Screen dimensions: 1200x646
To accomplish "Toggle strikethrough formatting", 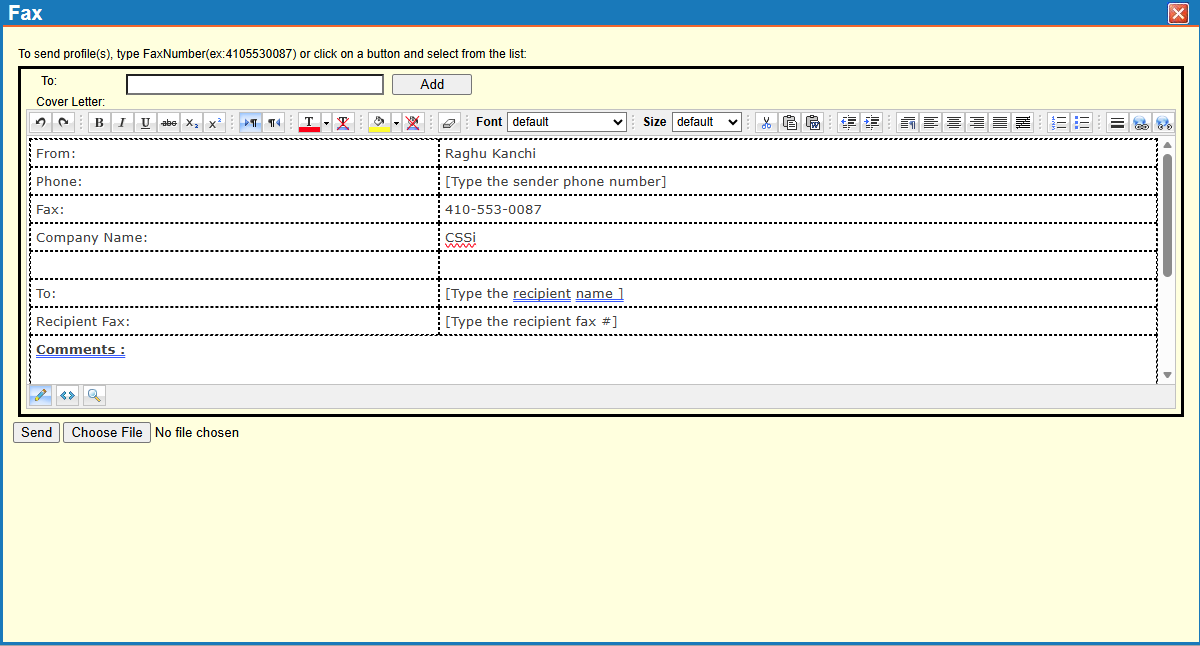I will tap(169, 122).
